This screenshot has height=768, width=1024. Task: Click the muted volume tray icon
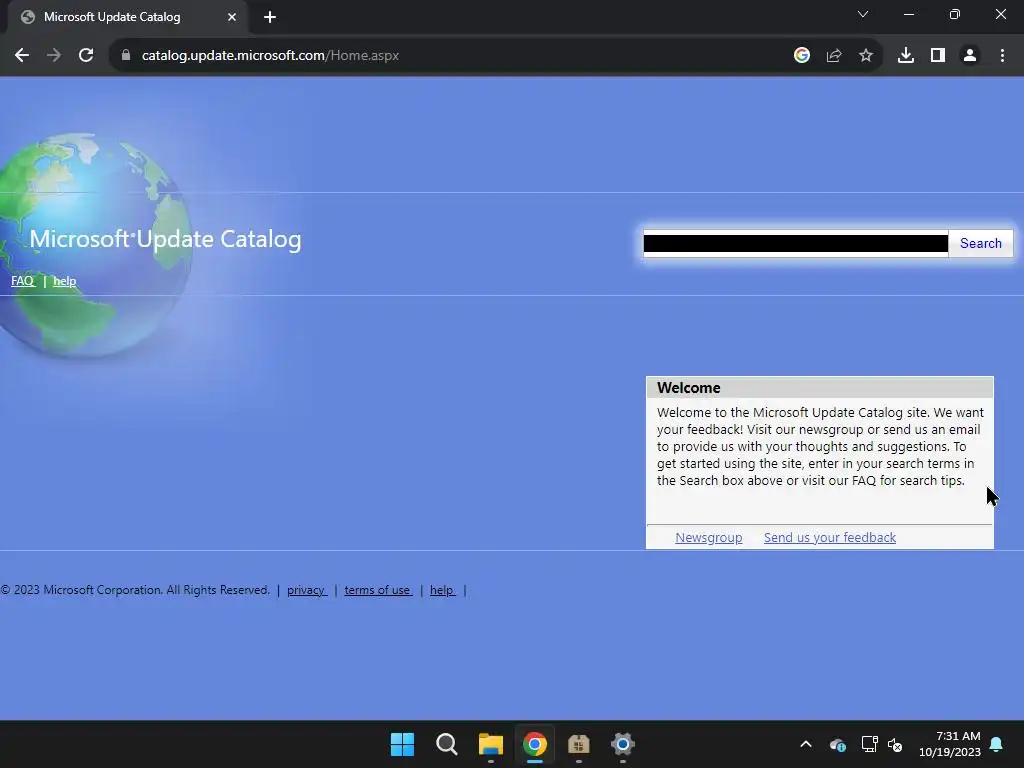point(895,744)
